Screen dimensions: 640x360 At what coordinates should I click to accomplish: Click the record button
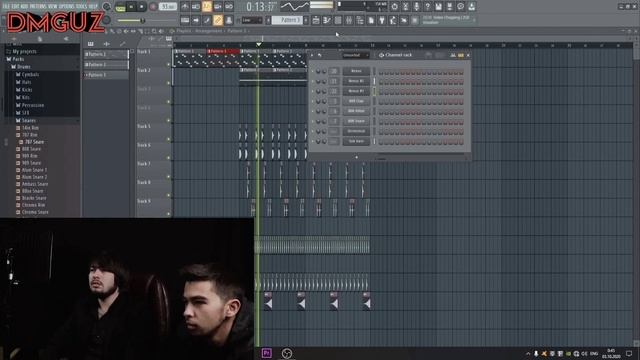[x=153, y=7]
